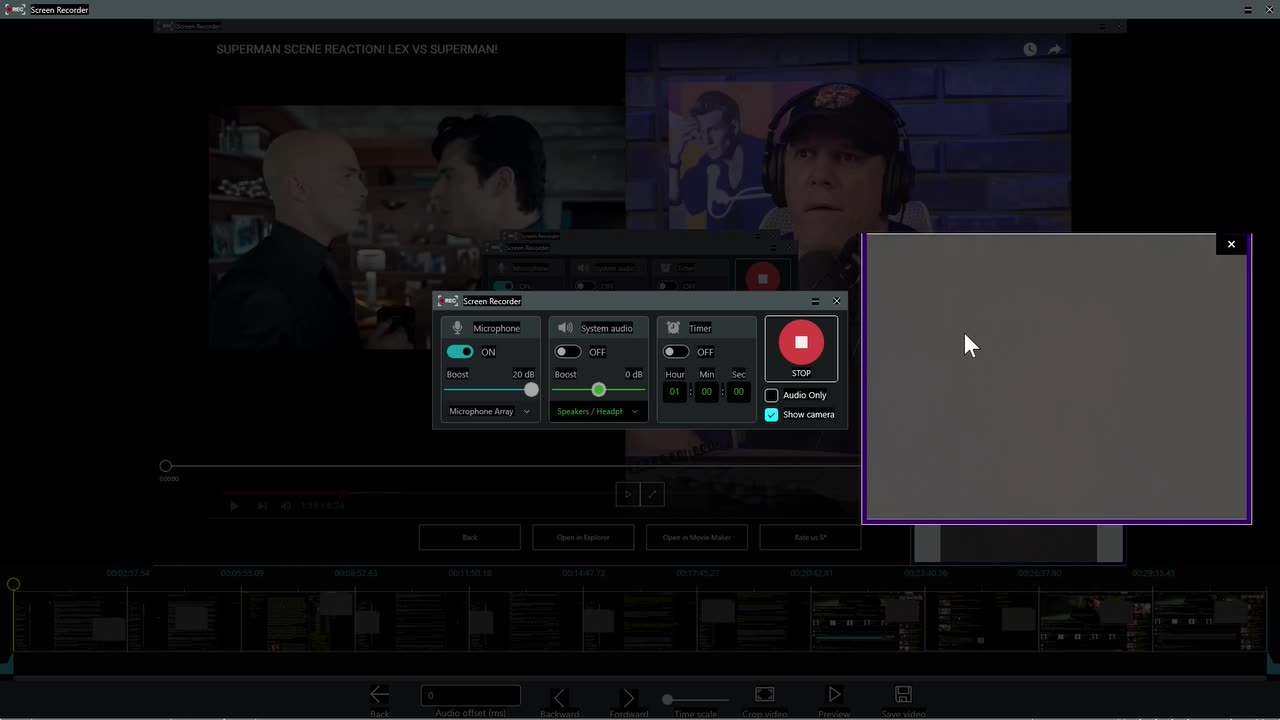The height and width of the screenshot is (720, 1280).
Task: Click the skip next icon in video controls
Action: [x=262, y=506]
